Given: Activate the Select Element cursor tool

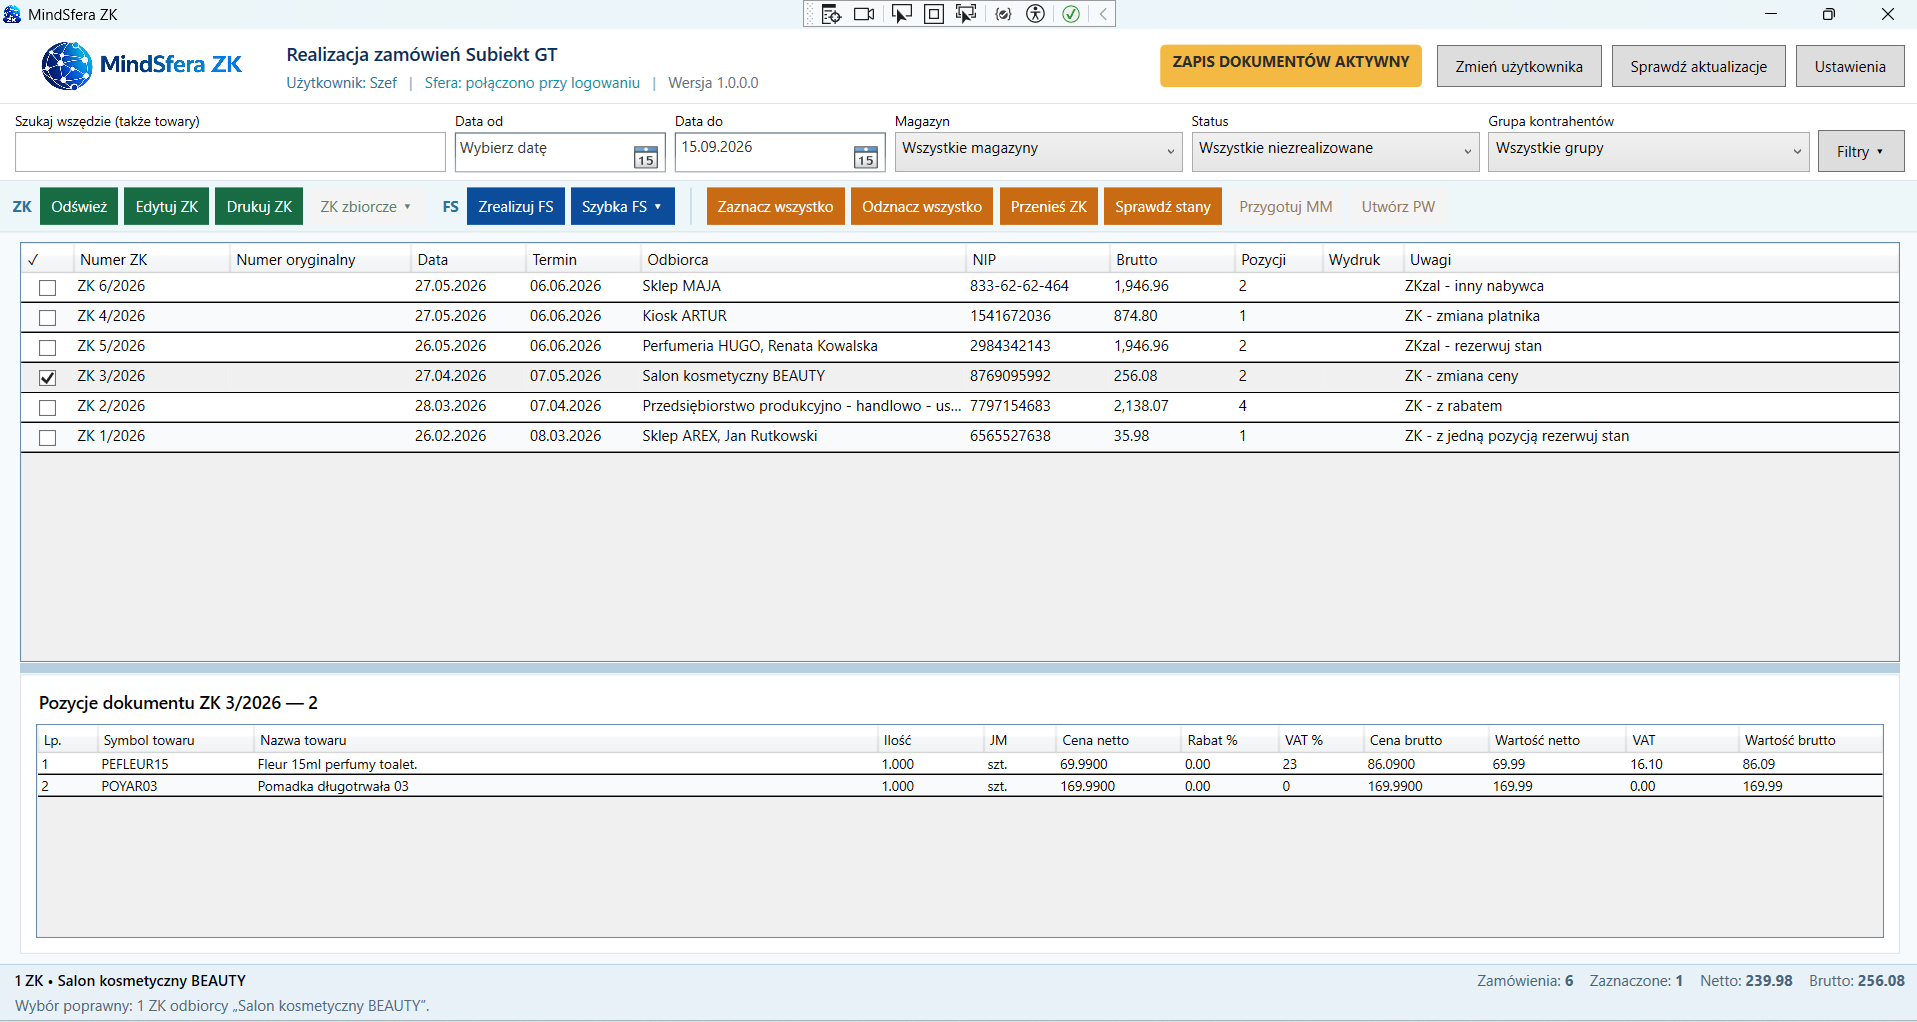Looking at the screenshot, I should point(901,14).
